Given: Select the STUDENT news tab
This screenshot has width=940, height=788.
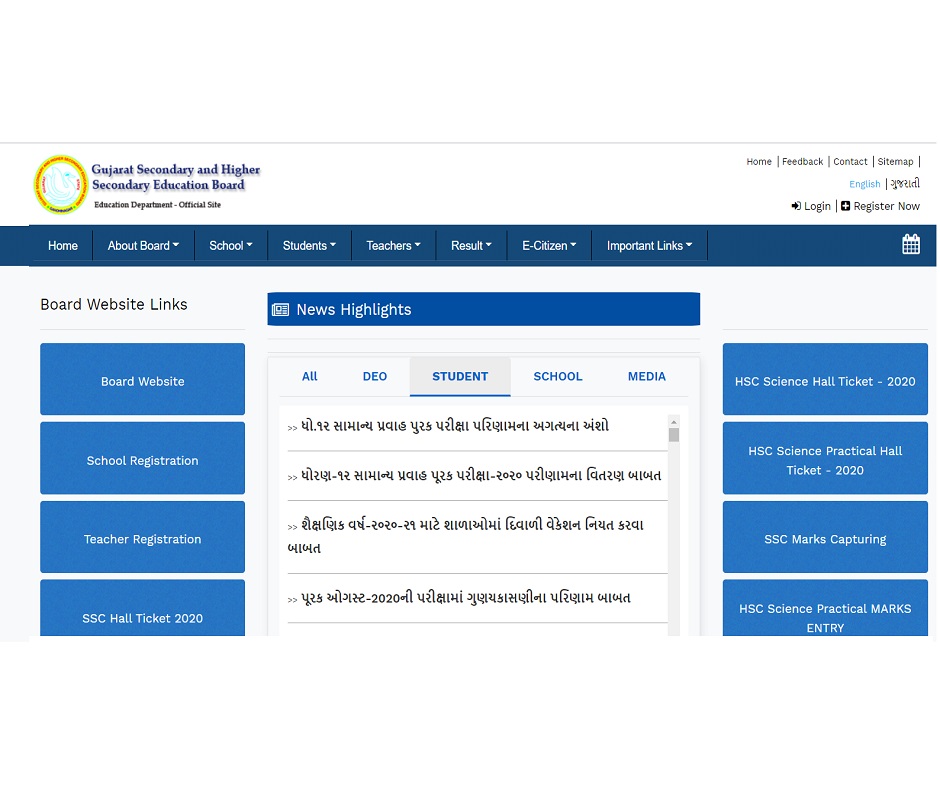Looking at the screenshot, I should click(460, 377).
